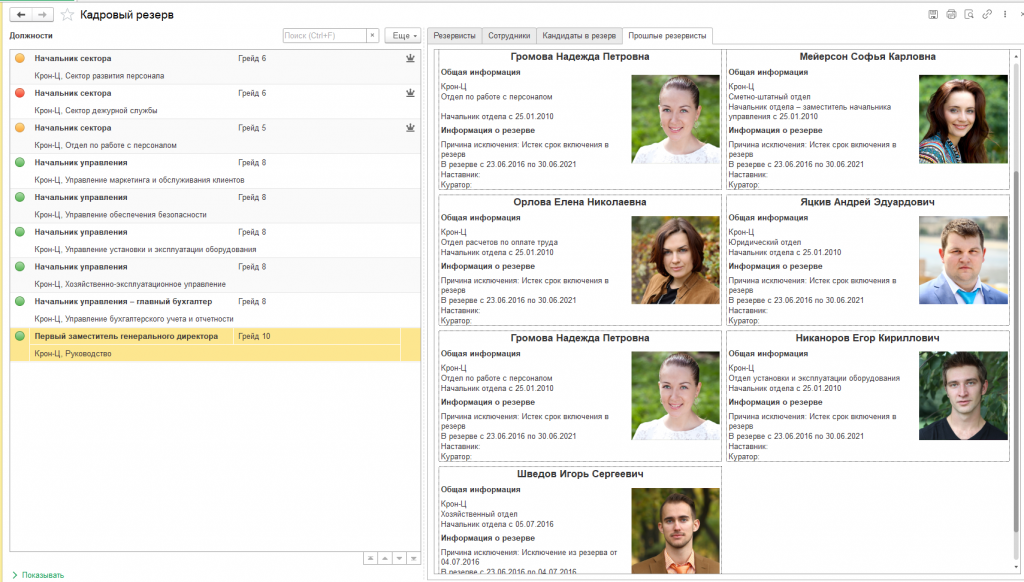Open the Еще dropdown menu
The image size is (1024, 582).
[403, 35]
